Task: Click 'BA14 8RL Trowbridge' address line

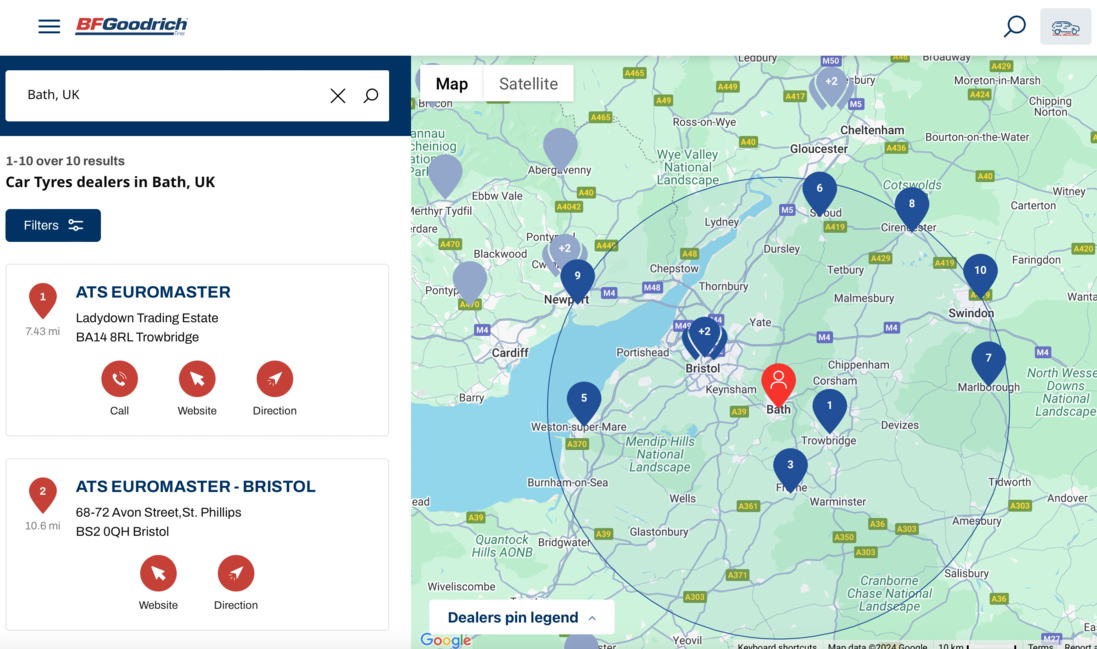Action: pyautogui.click(x=137, y=337)
